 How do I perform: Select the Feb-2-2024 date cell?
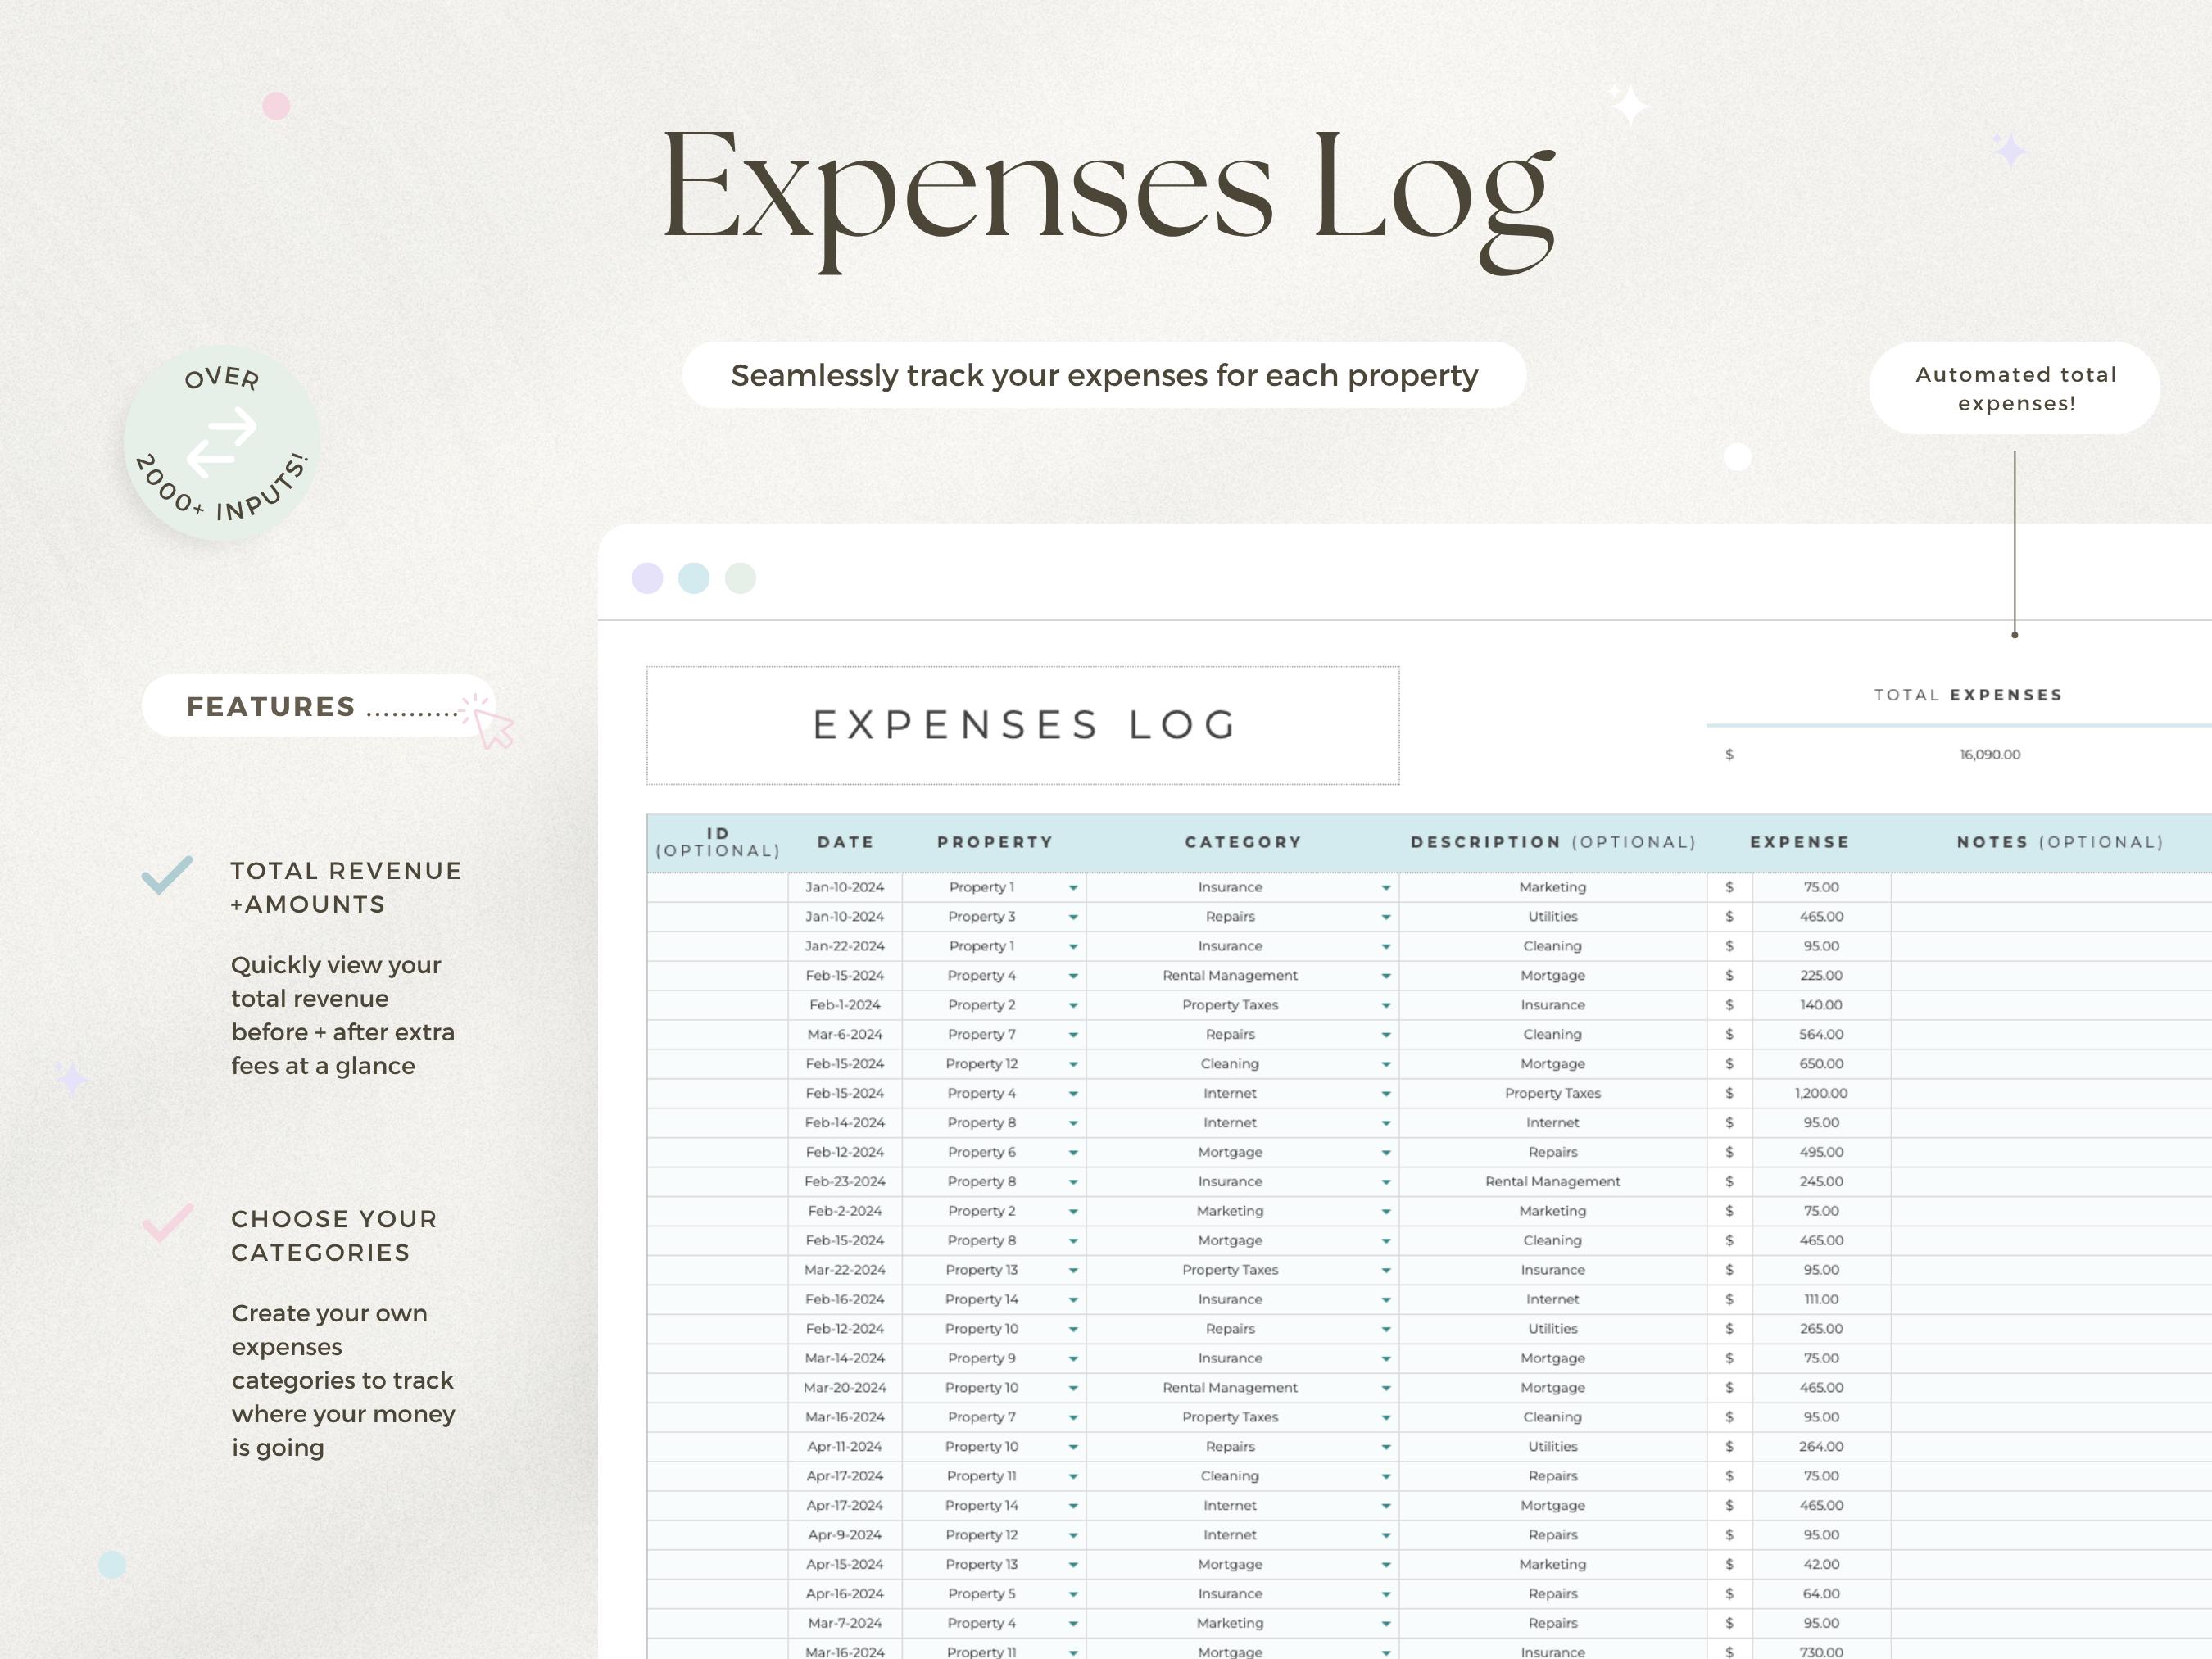click(x=845, y=1211)
